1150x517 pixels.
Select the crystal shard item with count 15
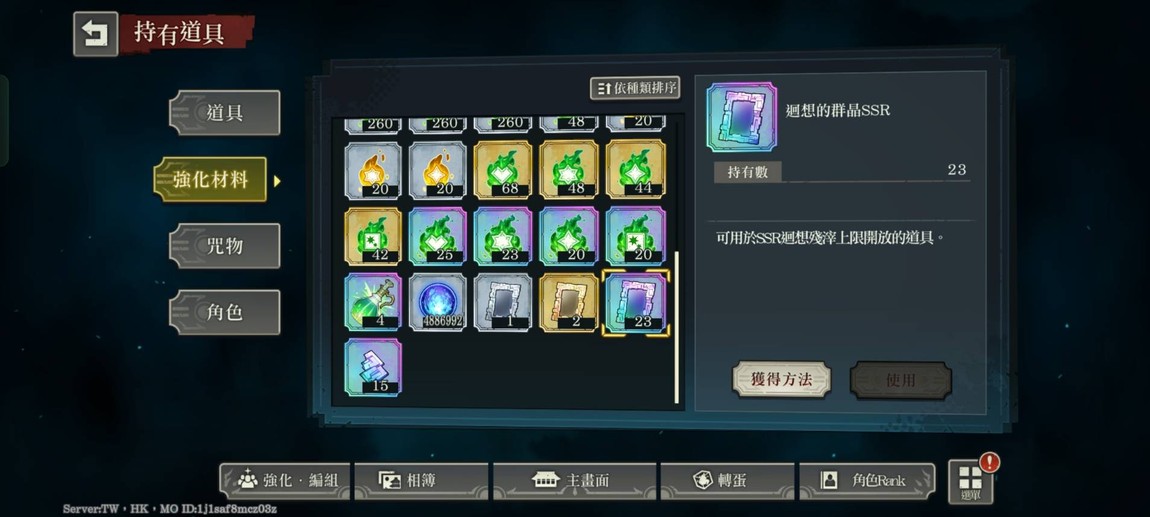point(373,367)
